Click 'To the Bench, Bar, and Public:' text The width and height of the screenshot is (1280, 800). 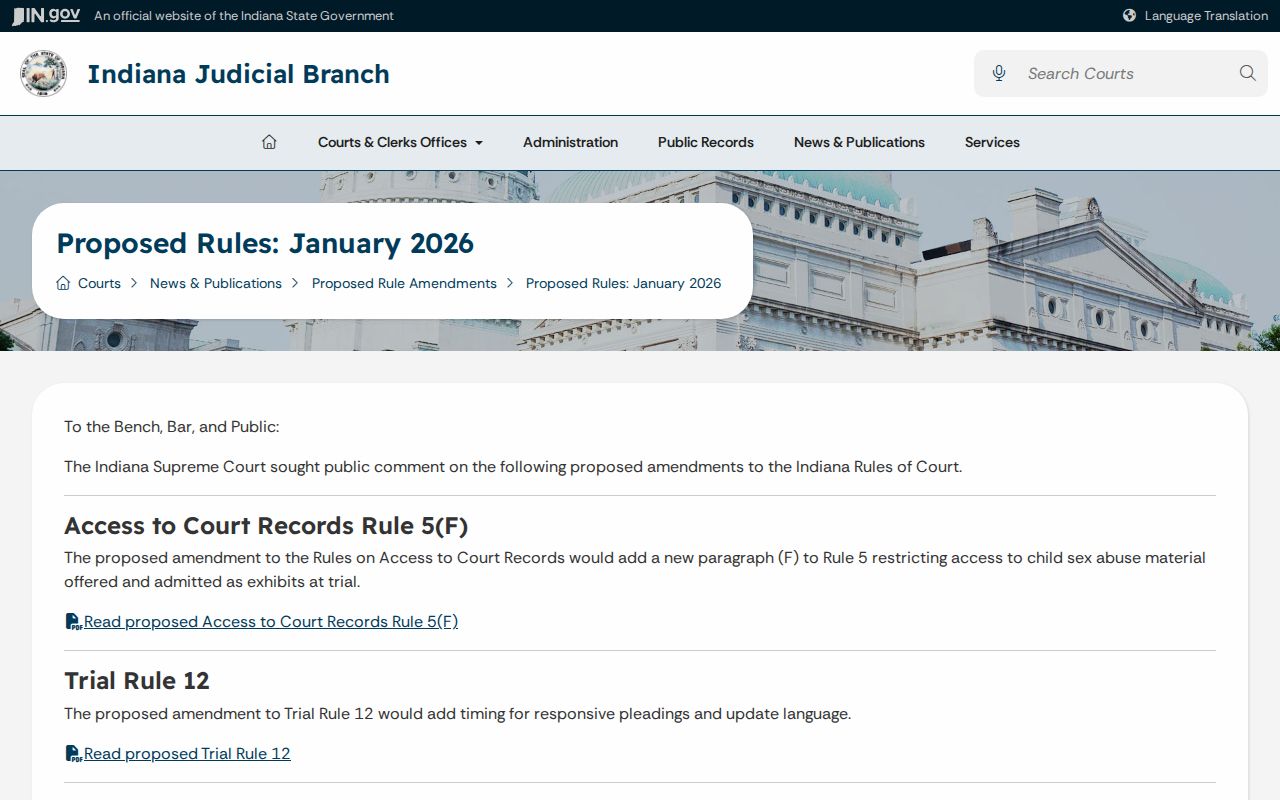pyautogui.click(x=172, y=427)
